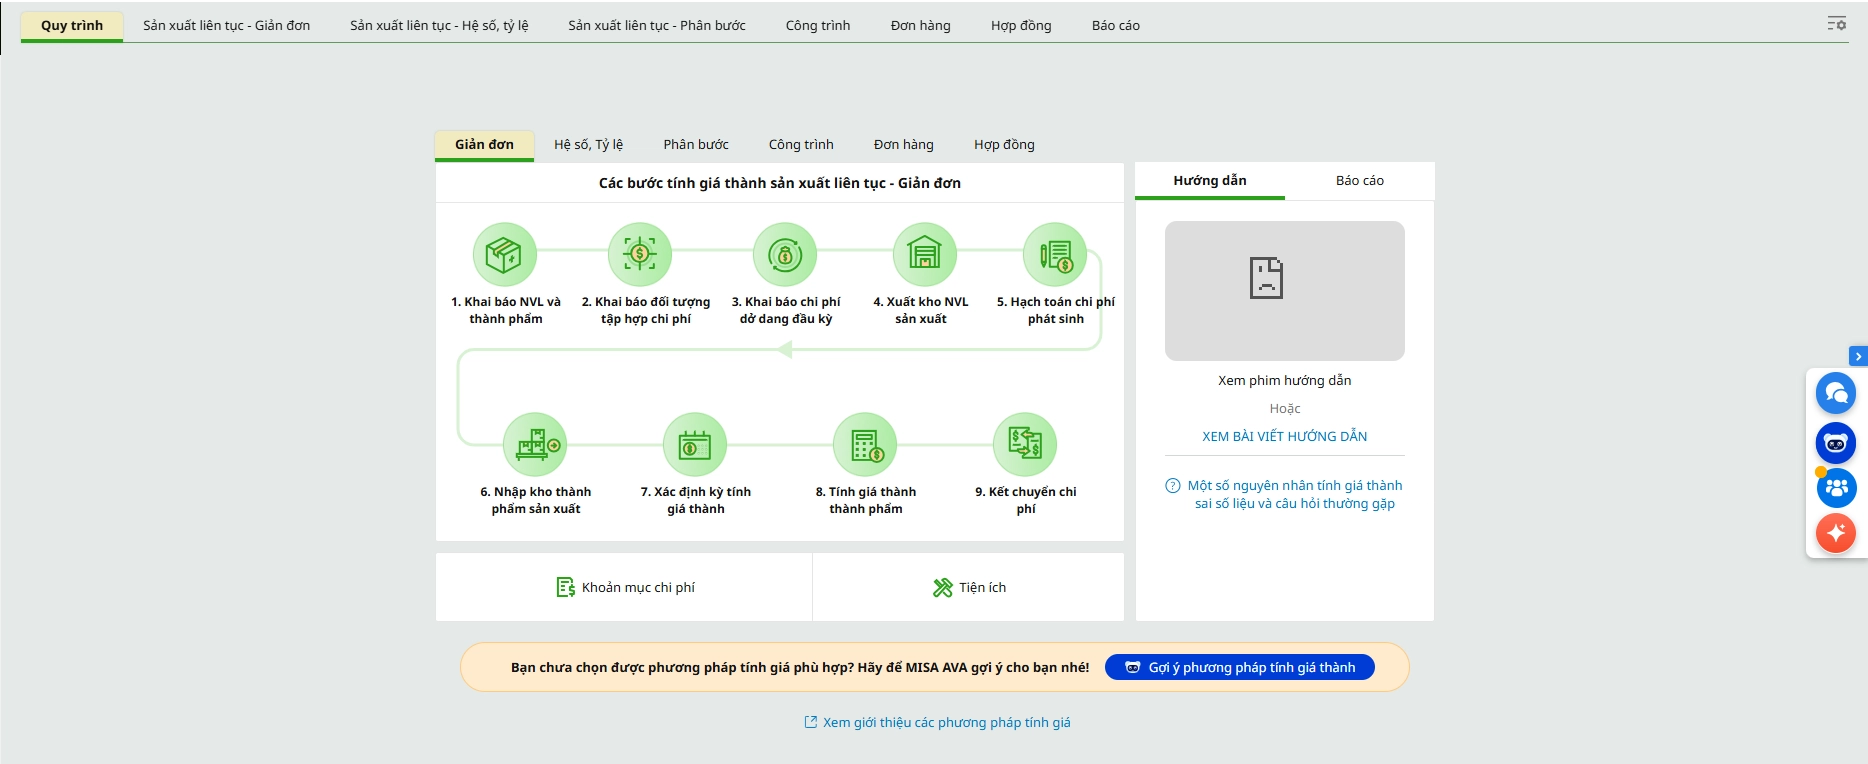Open XEM BÀI VIẾT HƯỚNG DẪN link
The image size is (1868, 764).
(1284, 437)
